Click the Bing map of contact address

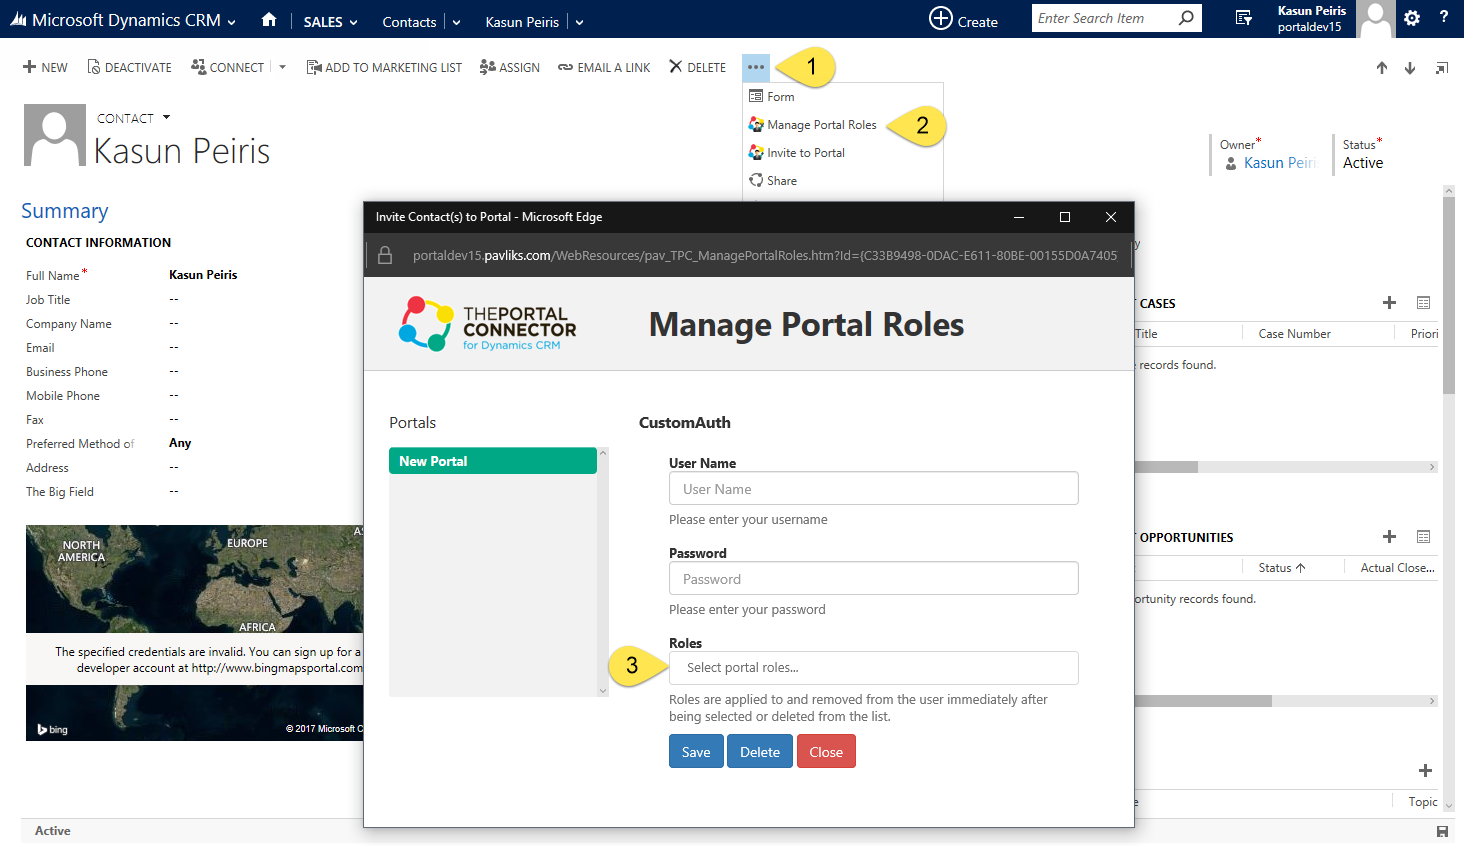pos(195,633)
